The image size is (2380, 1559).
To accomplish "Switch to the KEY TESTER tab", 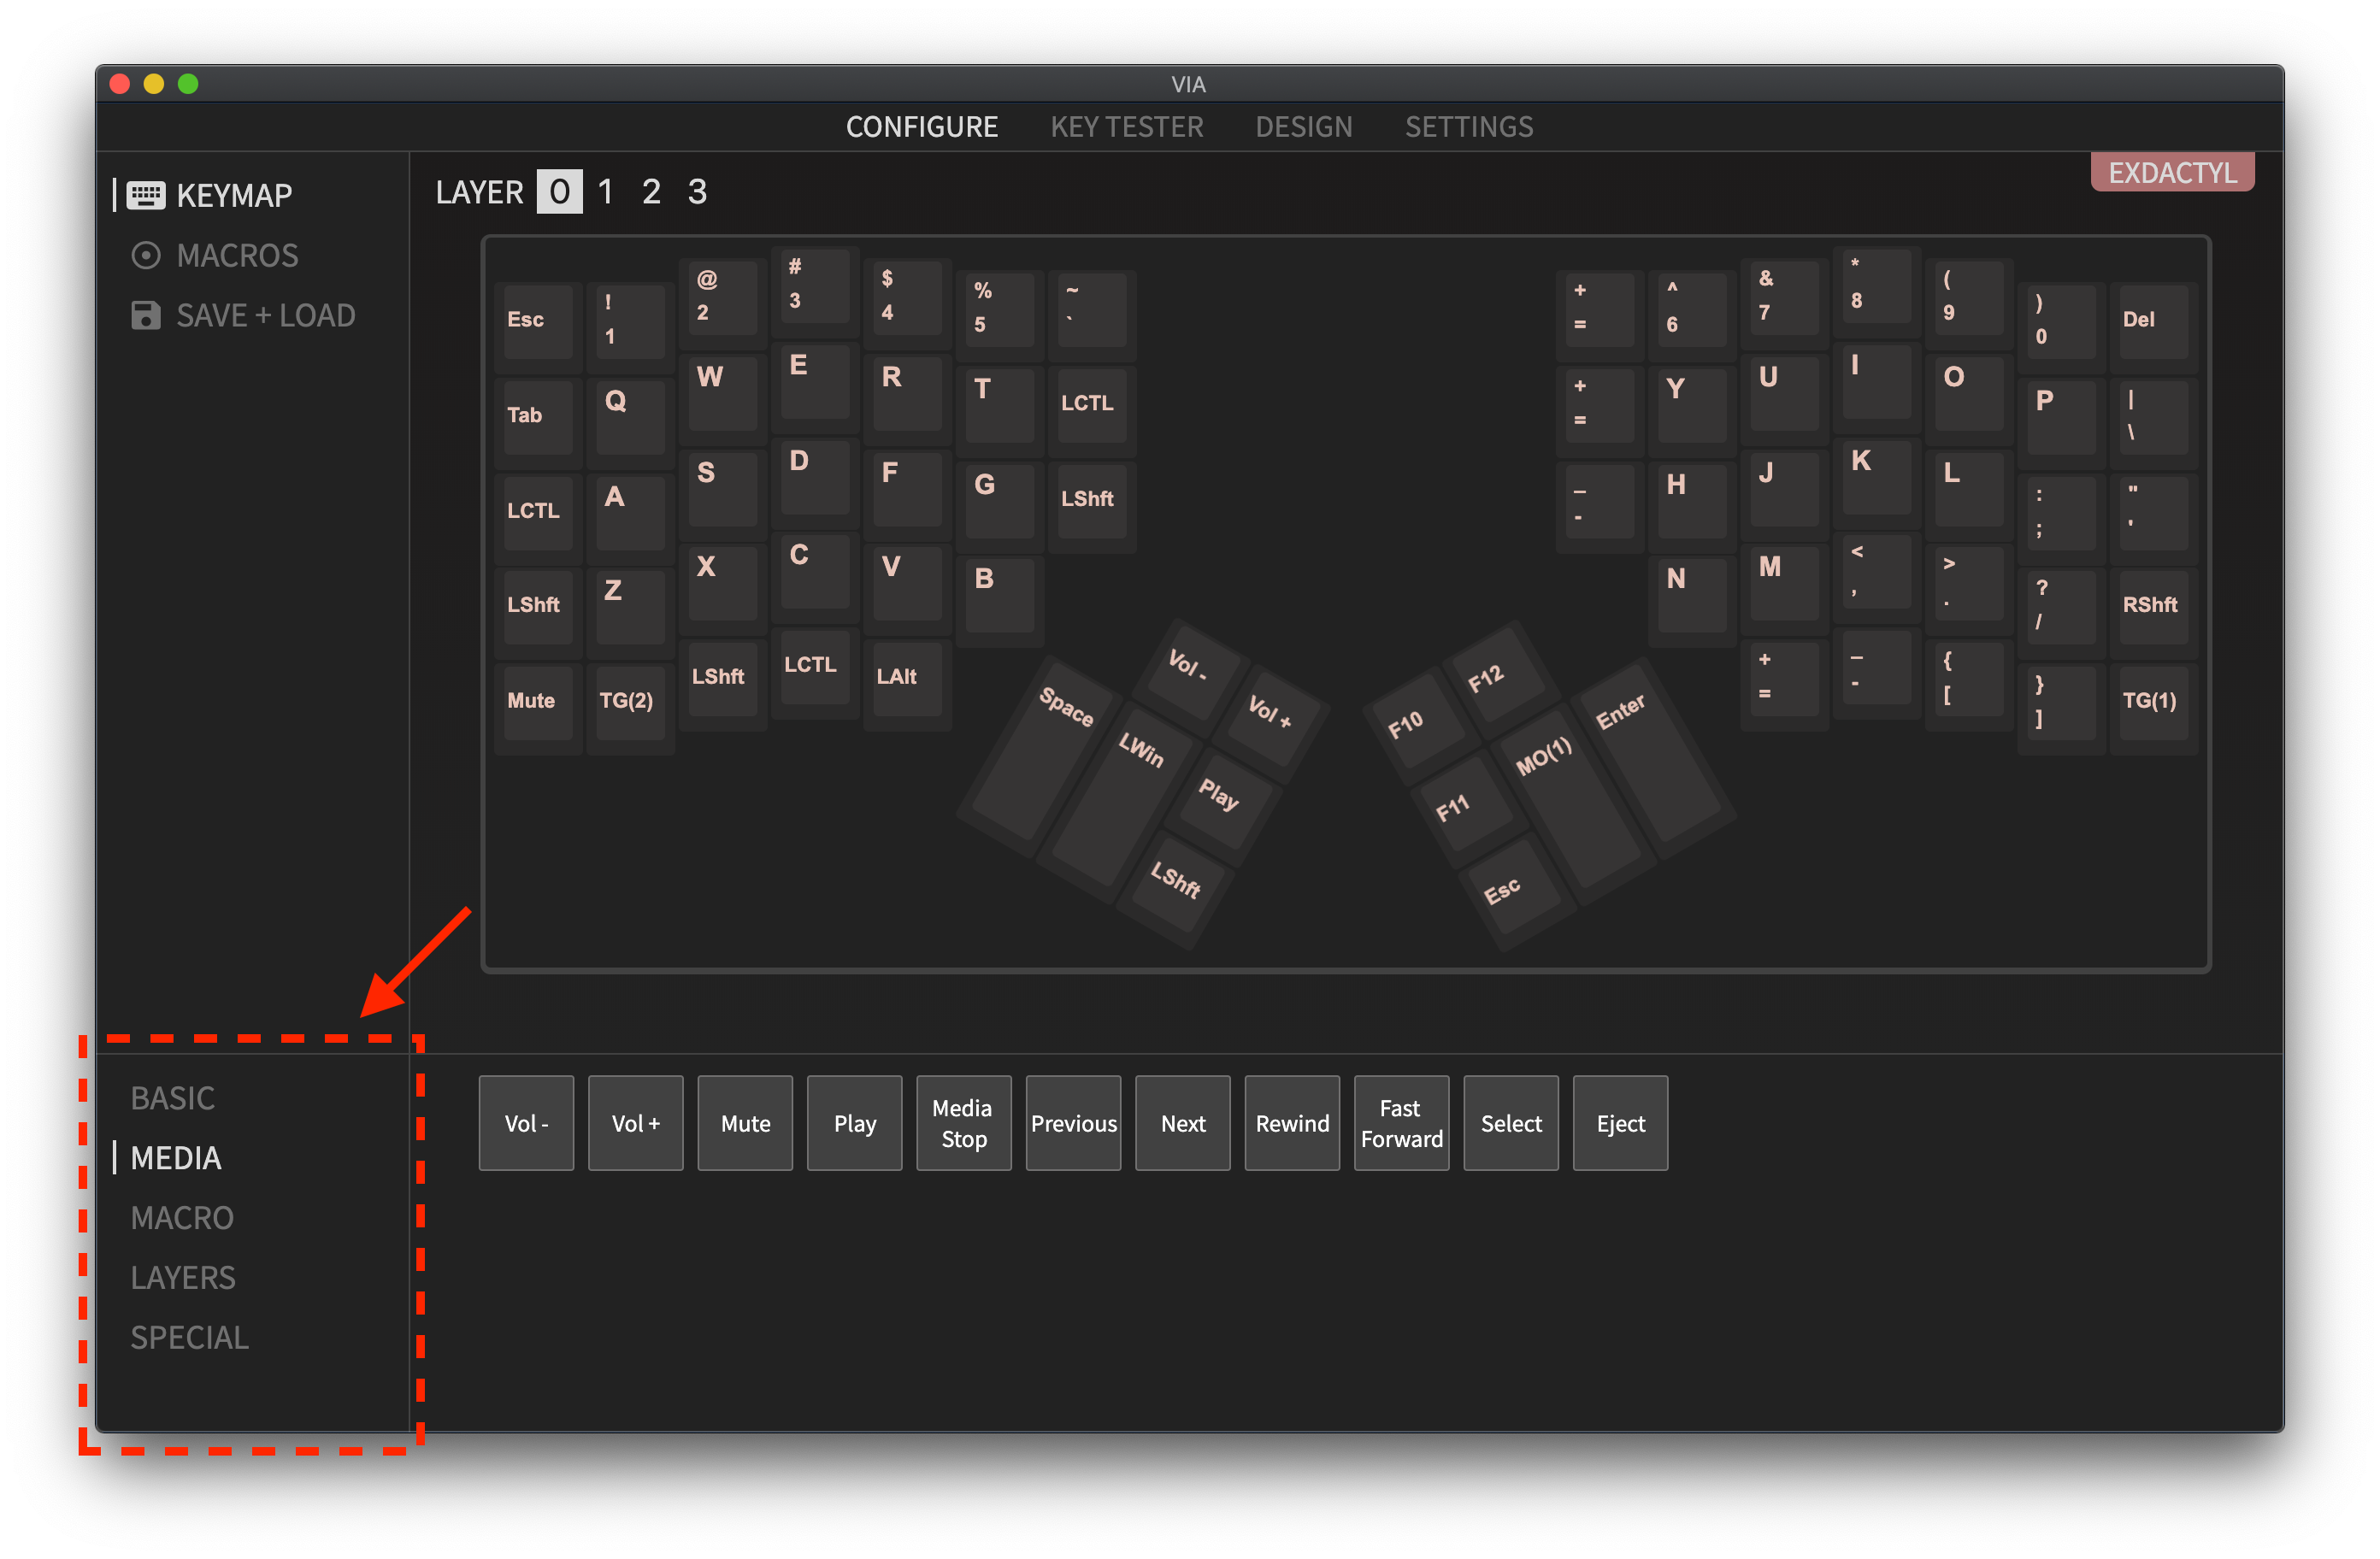I will (x=1126, y=127).
